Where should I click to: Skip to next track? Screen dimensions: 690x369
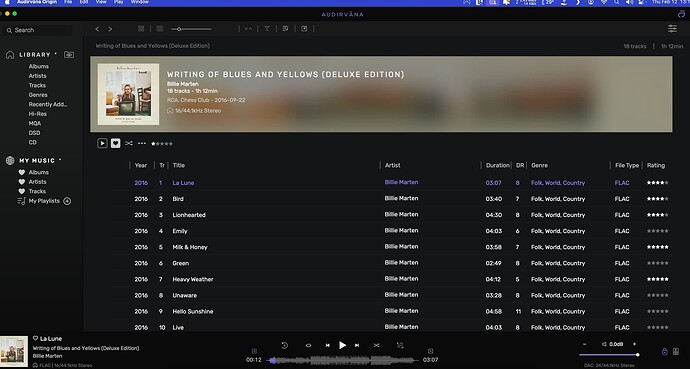click(x=357, y=345)
